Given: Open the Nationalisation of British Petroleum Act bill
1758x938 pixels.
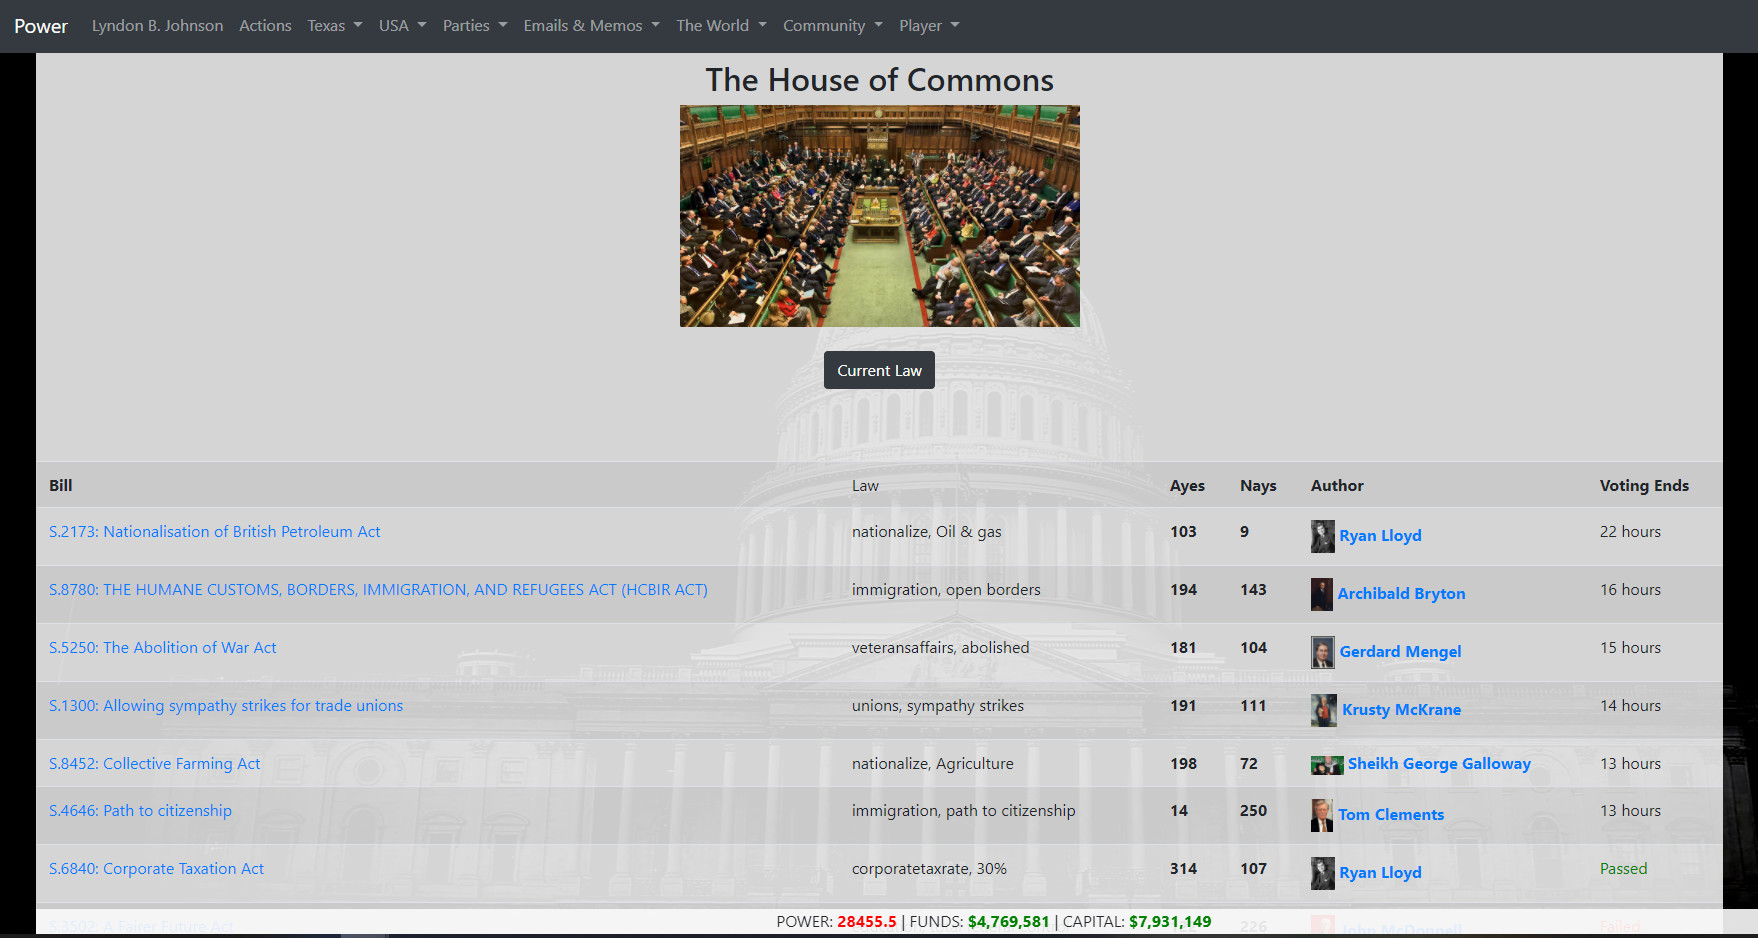Looking at the screenshot, I should (x=214, y=531).
